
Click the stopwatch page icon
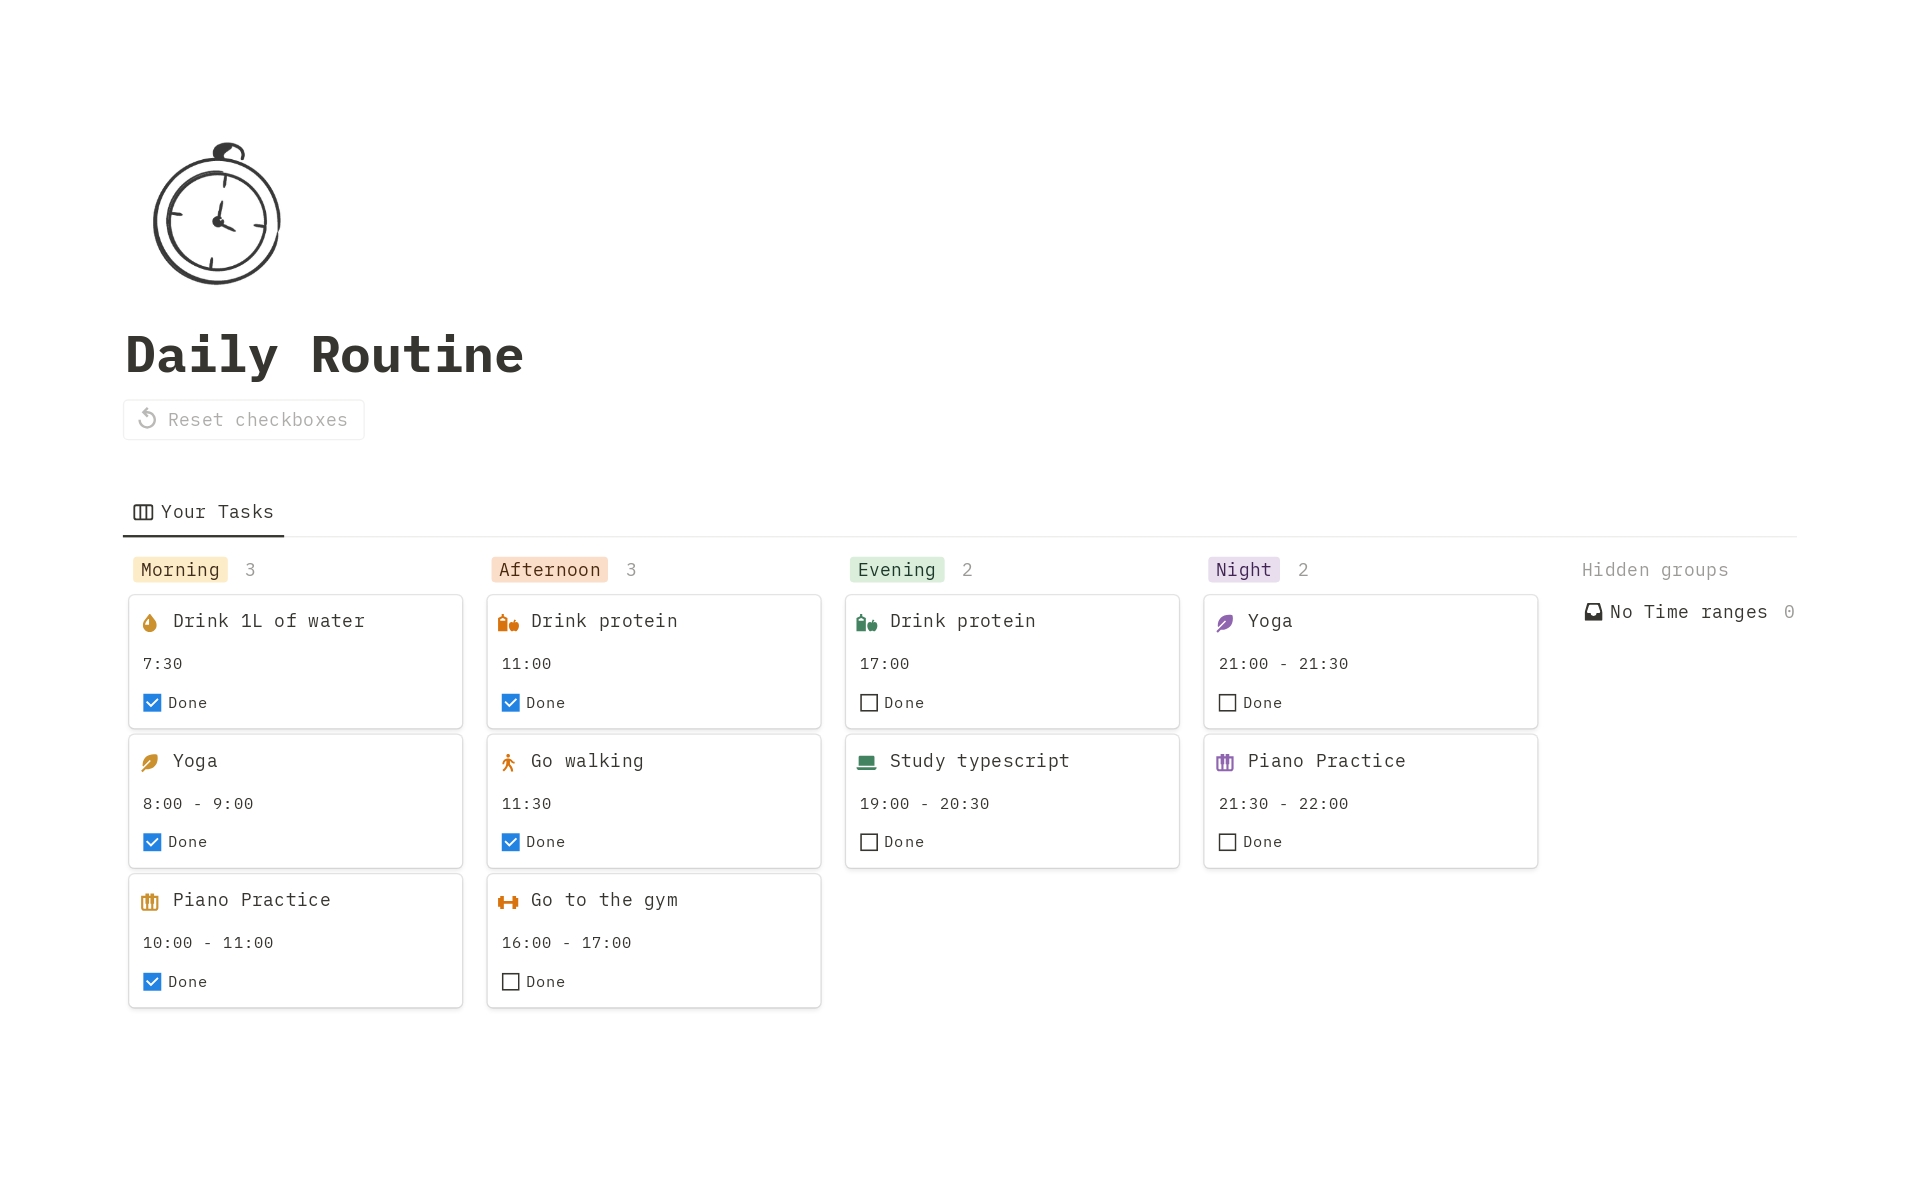[216, 214]
